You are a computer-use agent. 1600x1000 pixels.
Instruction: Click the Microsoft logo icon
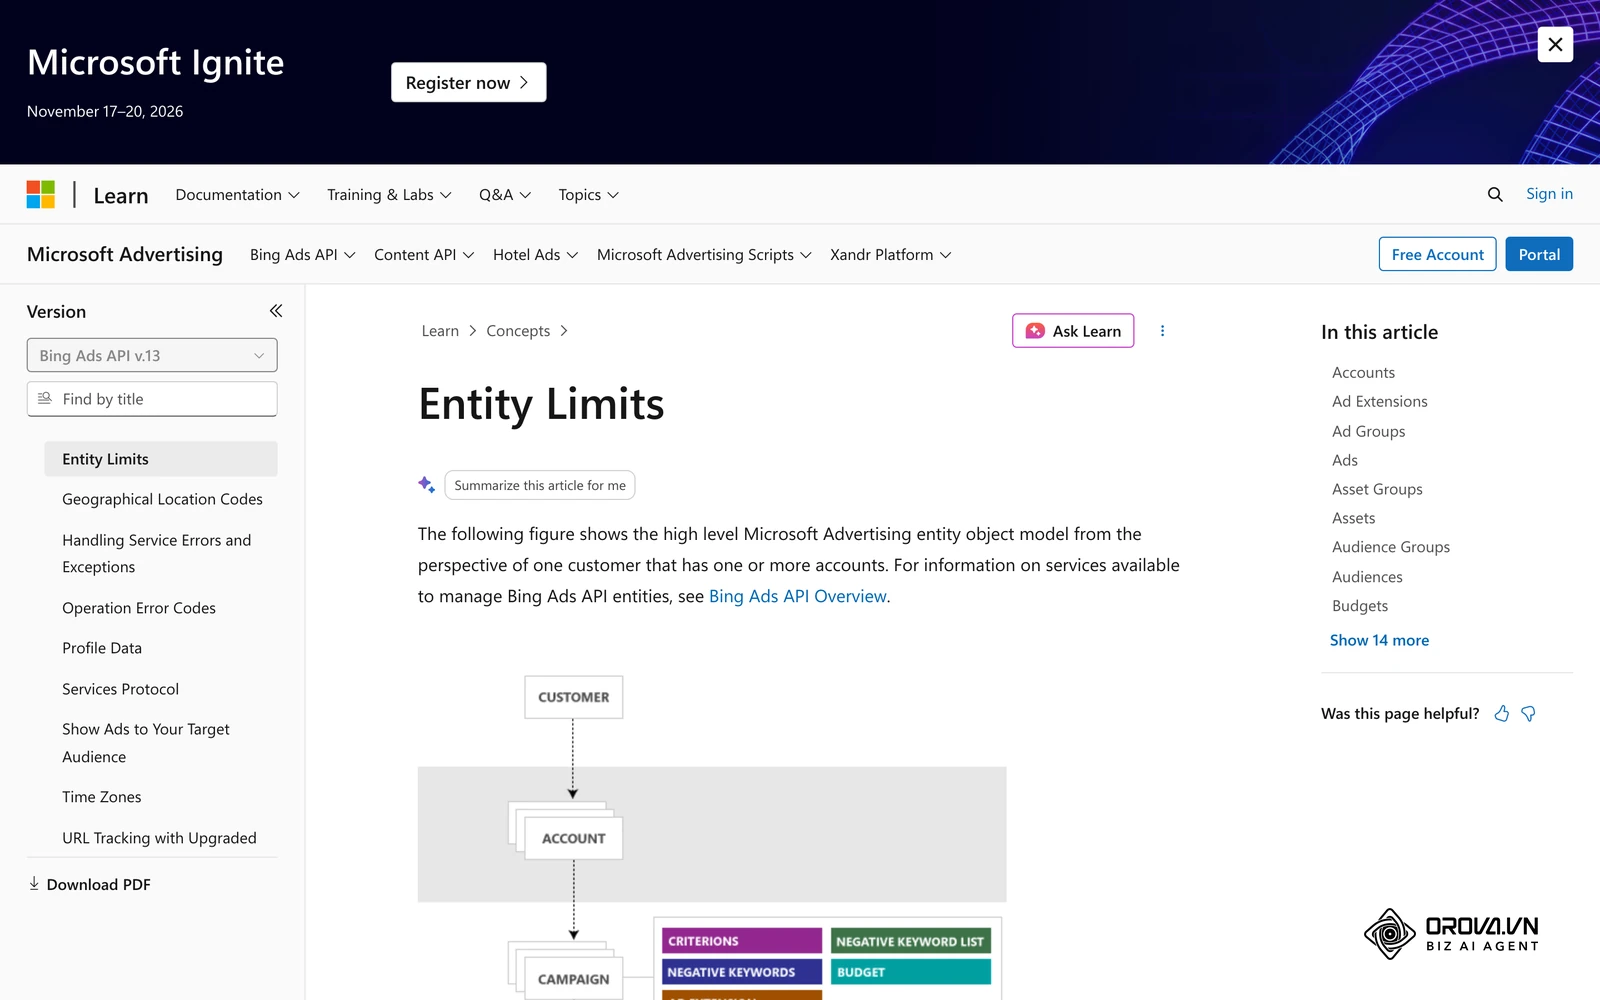click(41, 194)
